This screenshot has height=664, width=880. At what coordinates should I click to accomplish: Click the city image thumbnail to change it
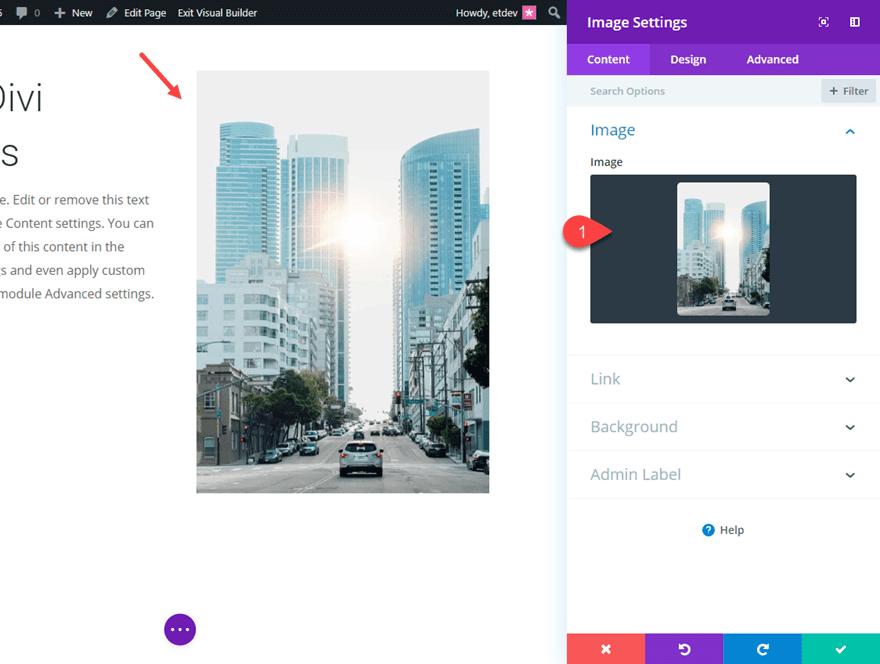pos(722,248)
